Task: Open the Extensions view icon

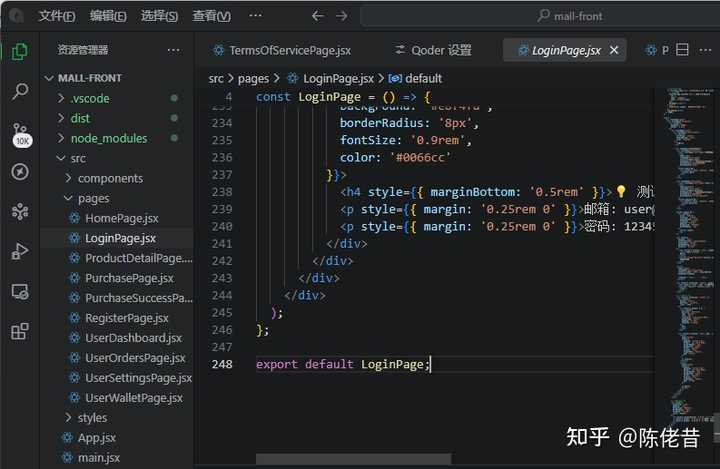Action: [x=20, y=331]
